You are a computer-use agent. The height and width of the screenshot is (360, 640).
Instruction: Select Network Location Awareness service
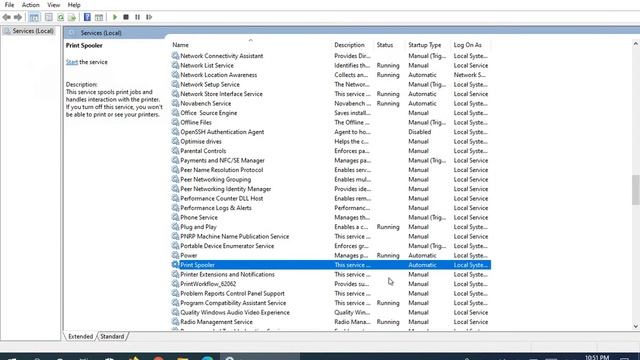tap(331, 75)
